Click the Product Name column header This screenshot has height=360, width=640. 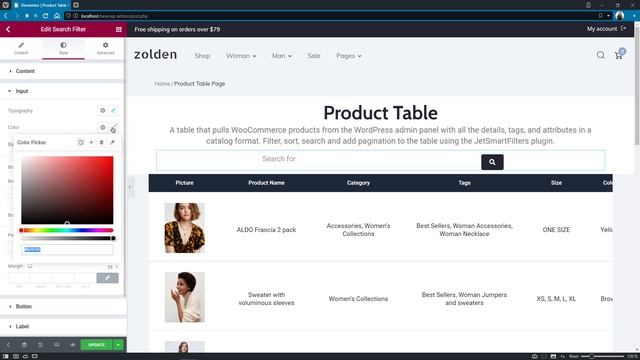(267, 183)
